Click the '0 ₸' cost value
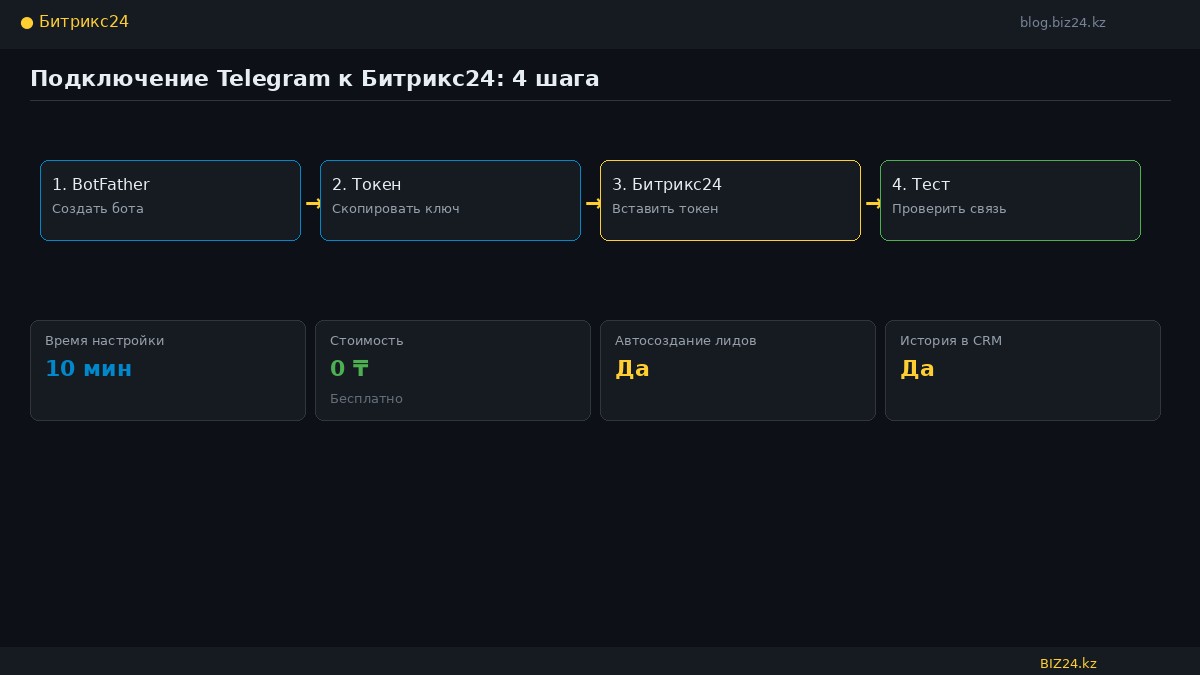 pos(349,368)
